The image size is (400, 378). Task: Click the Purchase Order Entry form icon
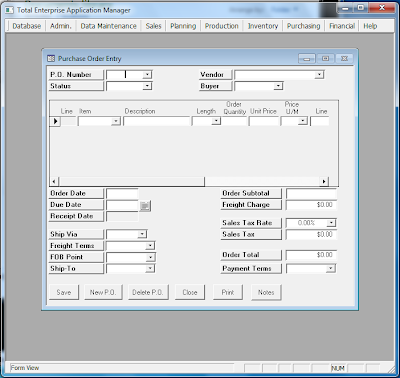click(x=51, y=59)
